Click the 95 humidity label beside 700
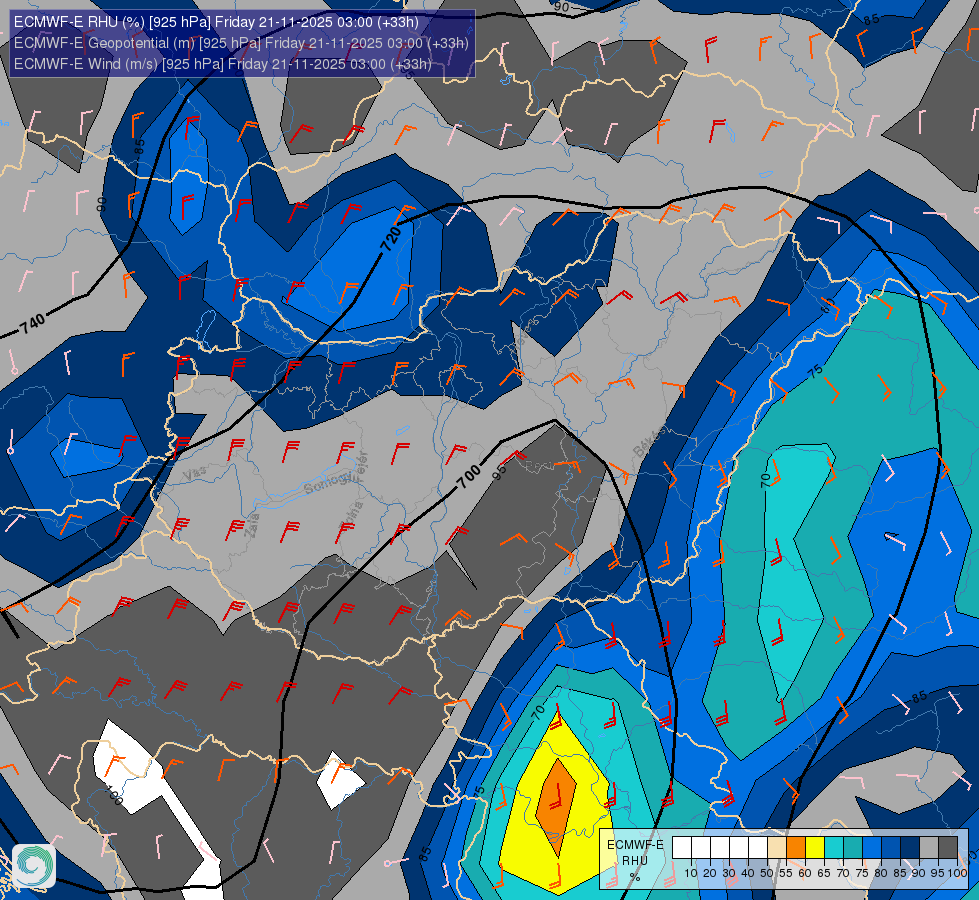 point(500,472)
